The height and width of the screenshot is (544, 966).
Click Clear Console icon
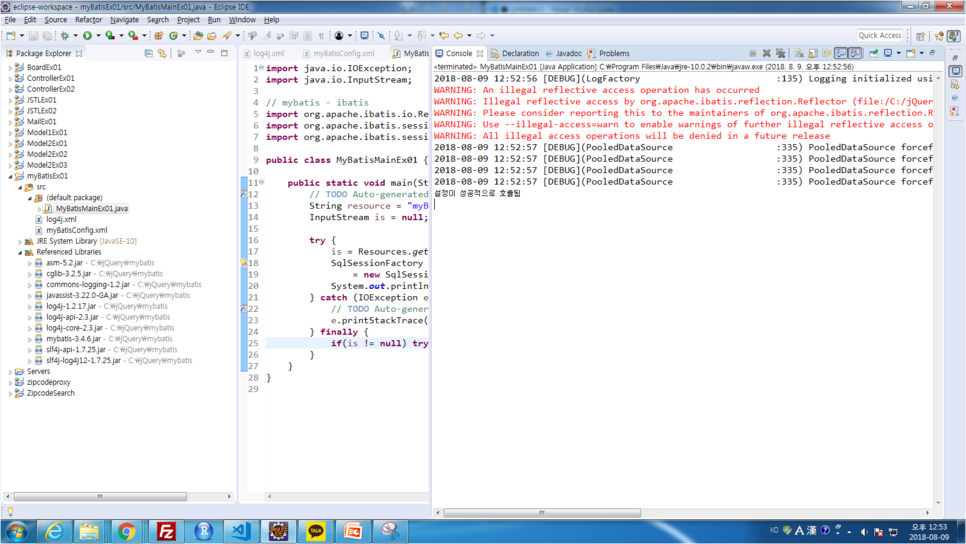point(799,54)
